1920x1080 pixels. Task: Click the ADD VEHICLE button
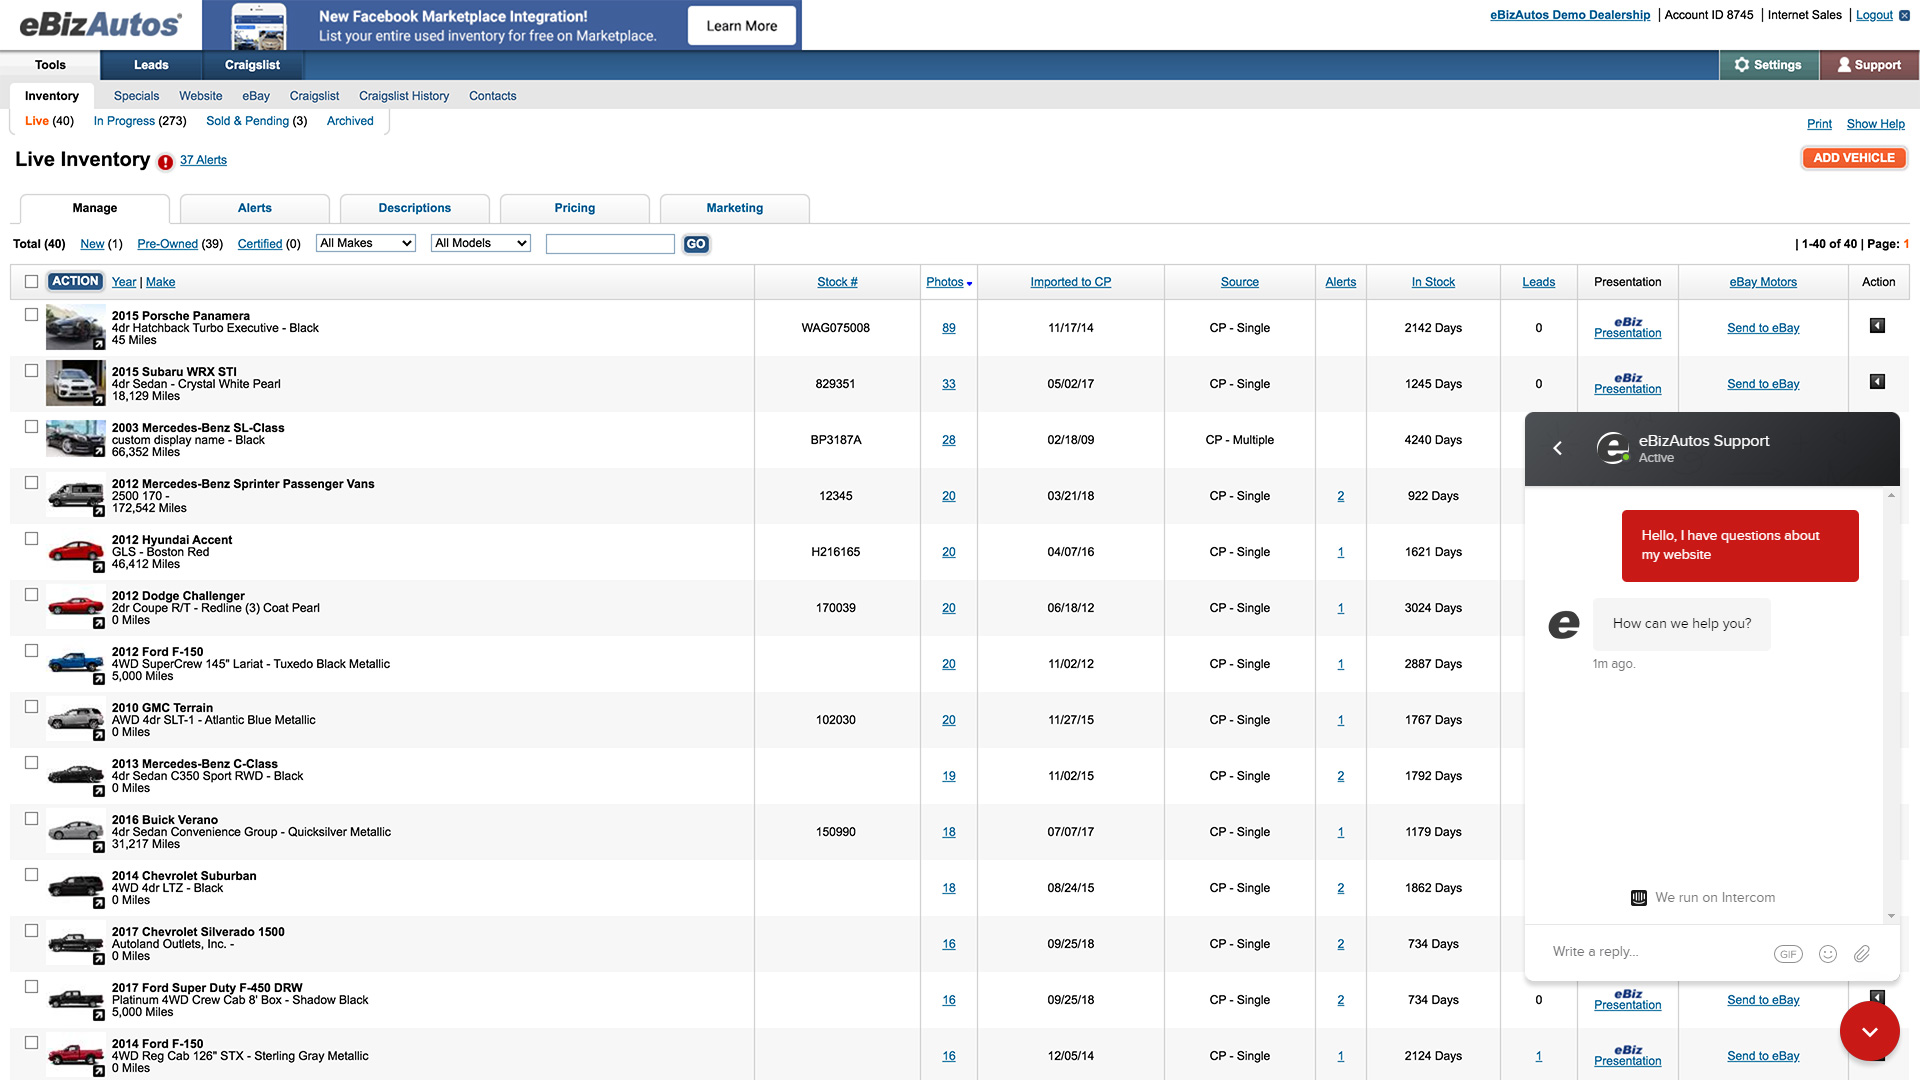coord(1854,158)
